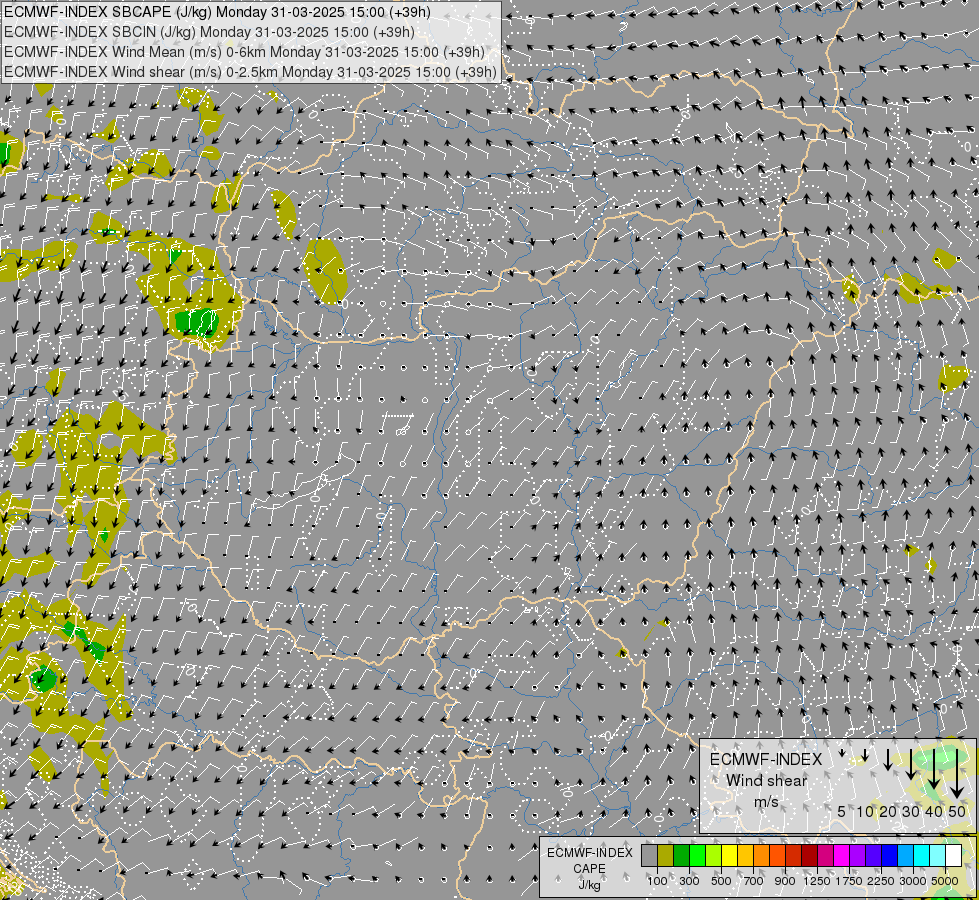Click the 40 m/s wind shear legend arrow
979x900 pixels.
933,769
